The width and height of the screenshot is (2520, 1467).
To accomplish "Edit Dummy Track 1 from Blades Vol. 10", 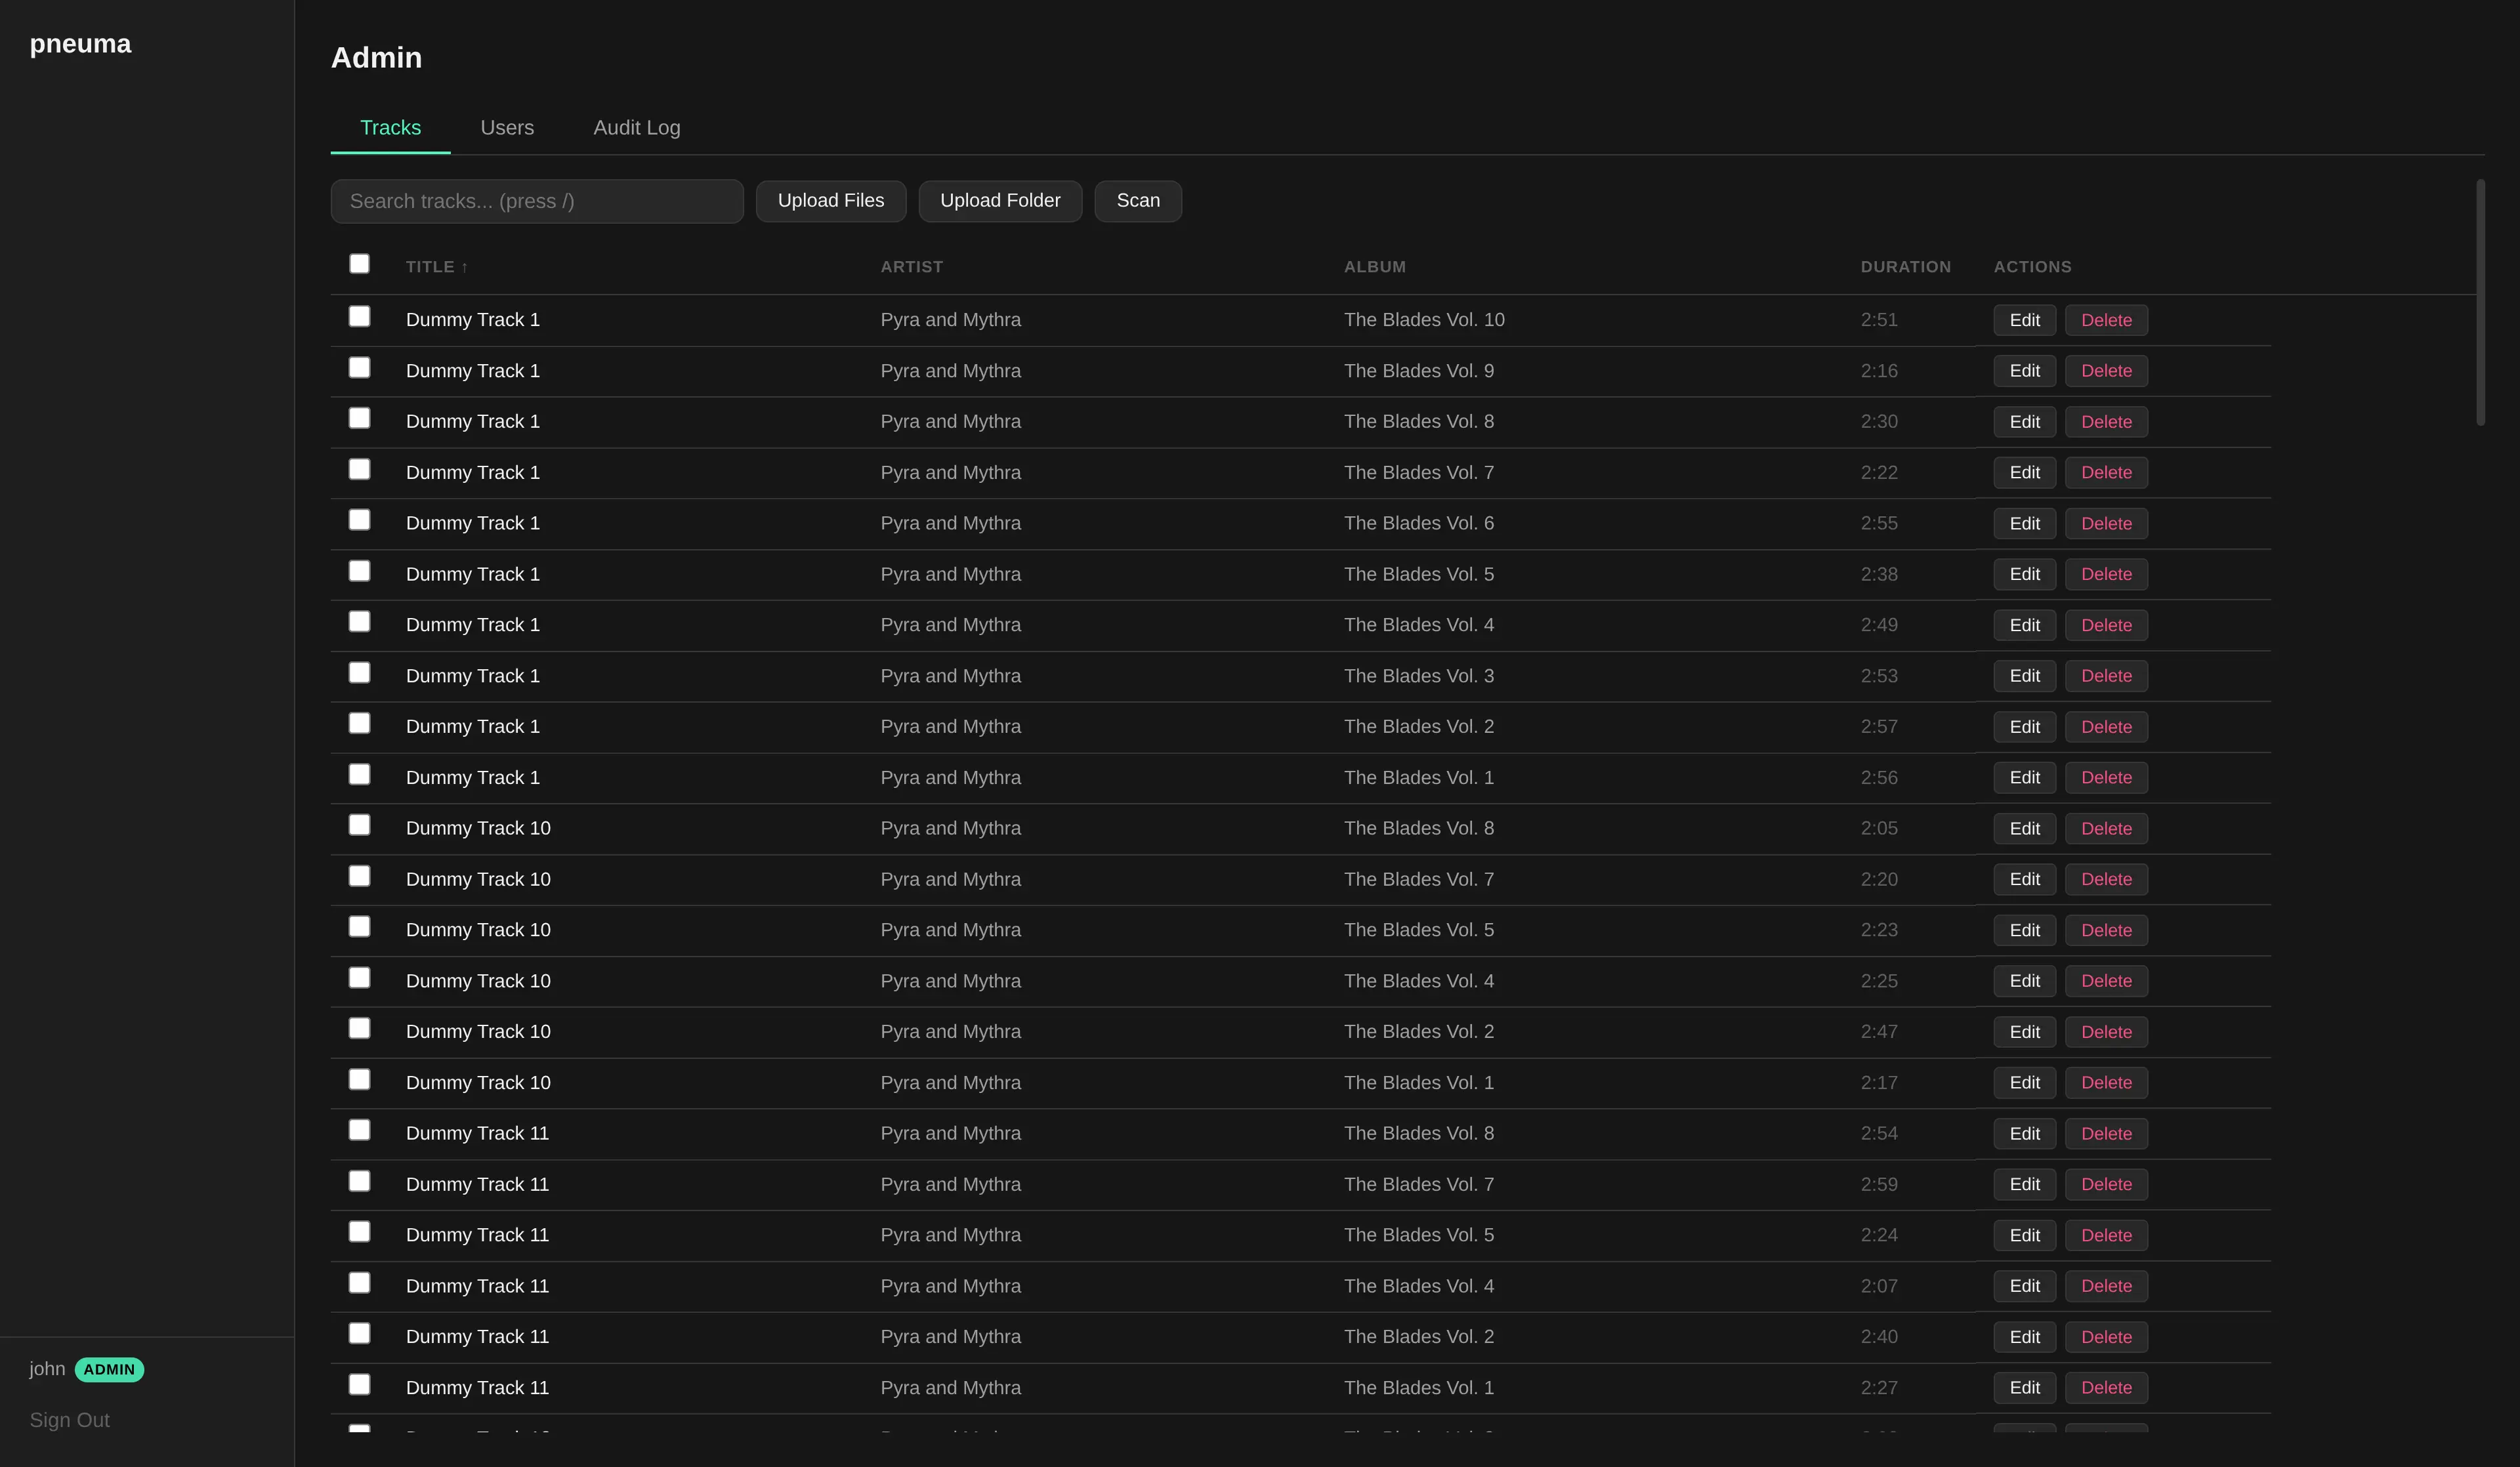I will tap(2025, 320).
